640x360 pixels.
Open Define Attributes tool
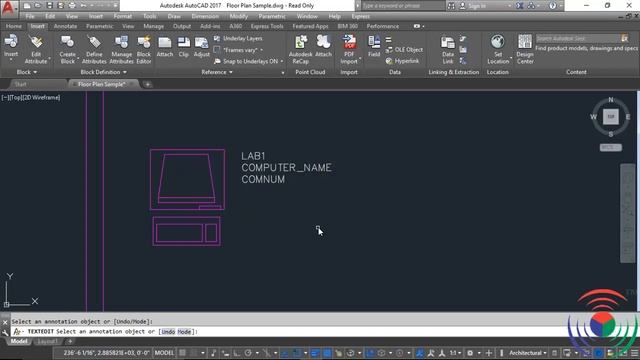point(94,49)
